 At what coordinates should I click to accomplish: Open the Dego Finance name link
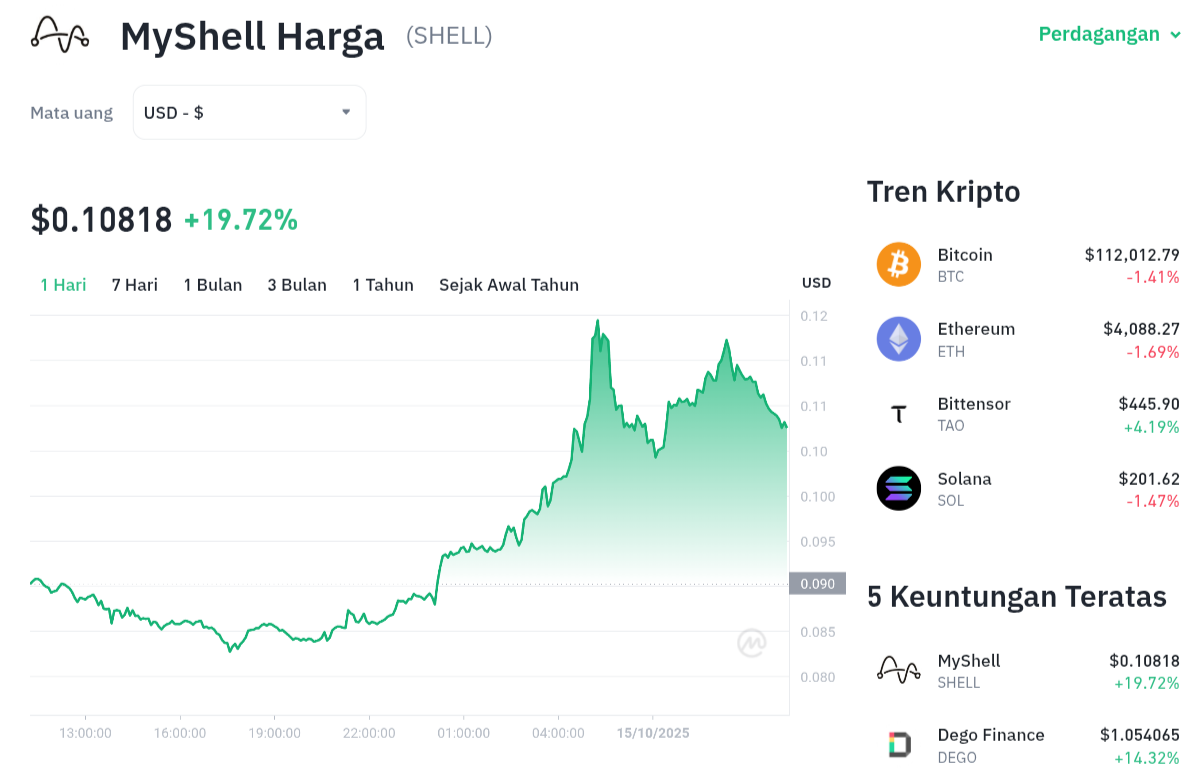point(990,735)
